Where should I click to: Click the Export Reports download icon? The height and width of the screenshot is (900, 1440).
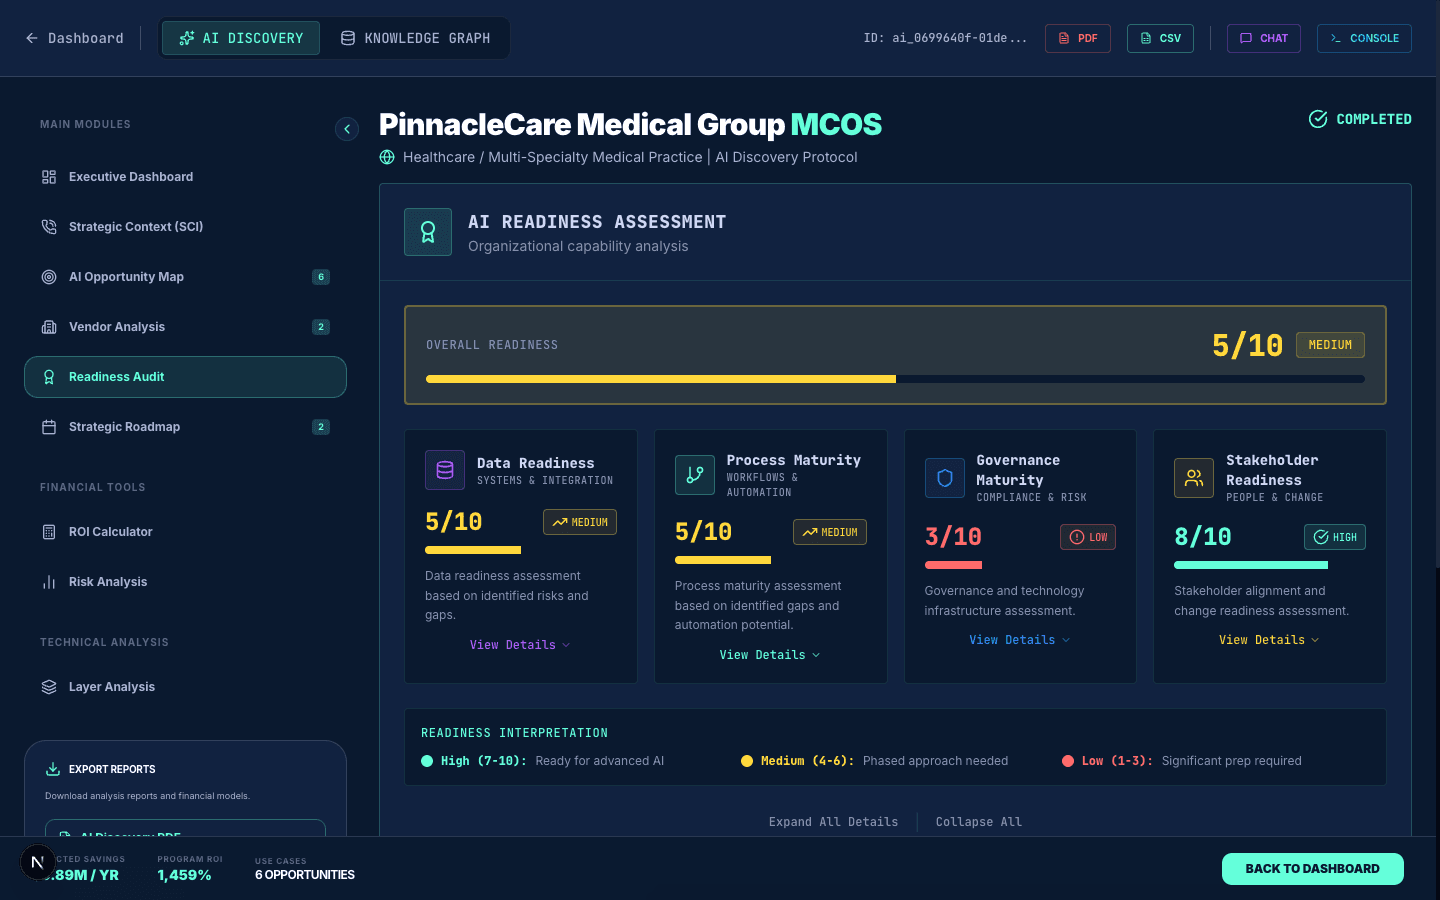click(x=53, y=769)
